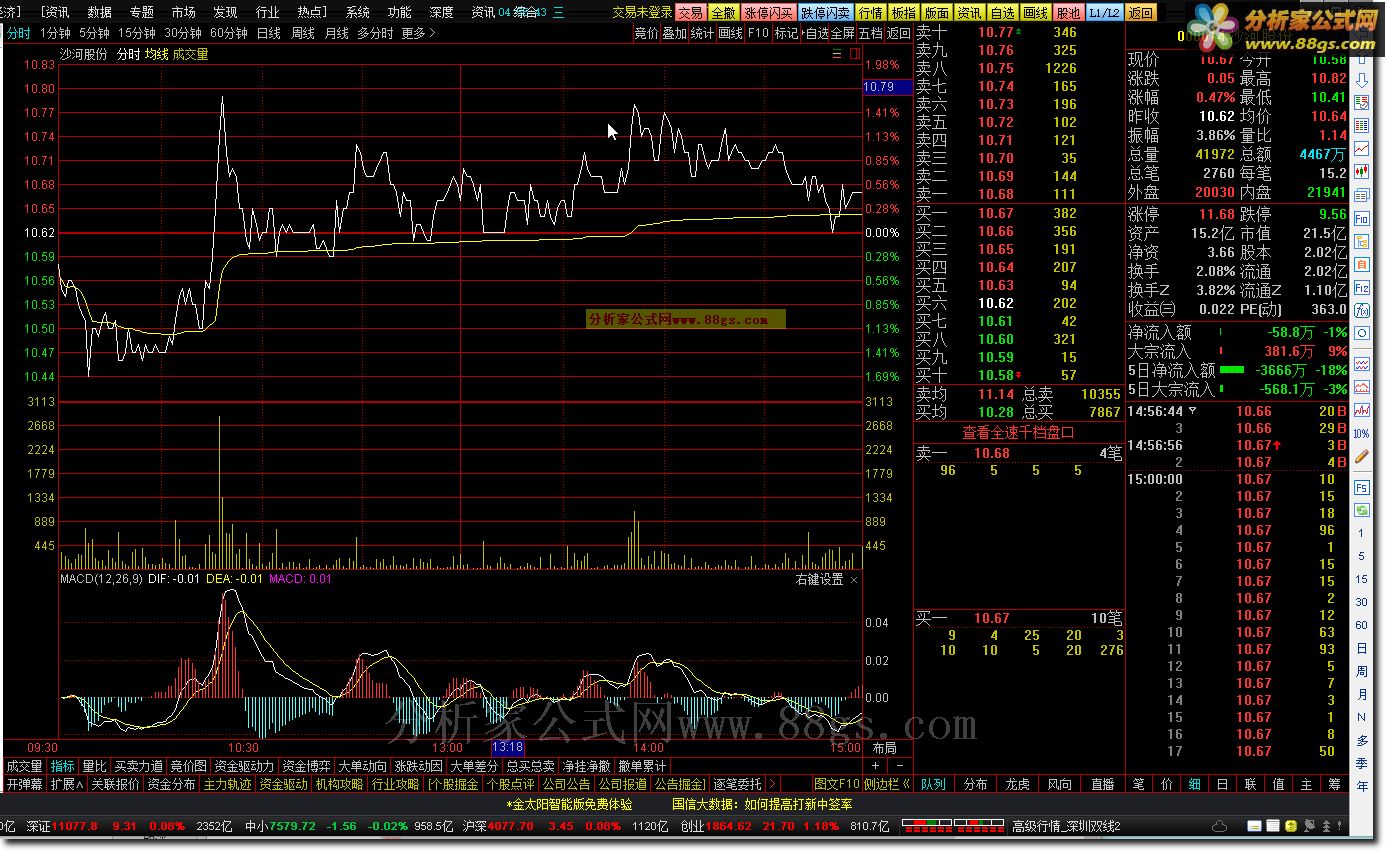Open the dropdown arrow next to 14:56:44
The image size is (1387, 852).
coord(1192,411)
